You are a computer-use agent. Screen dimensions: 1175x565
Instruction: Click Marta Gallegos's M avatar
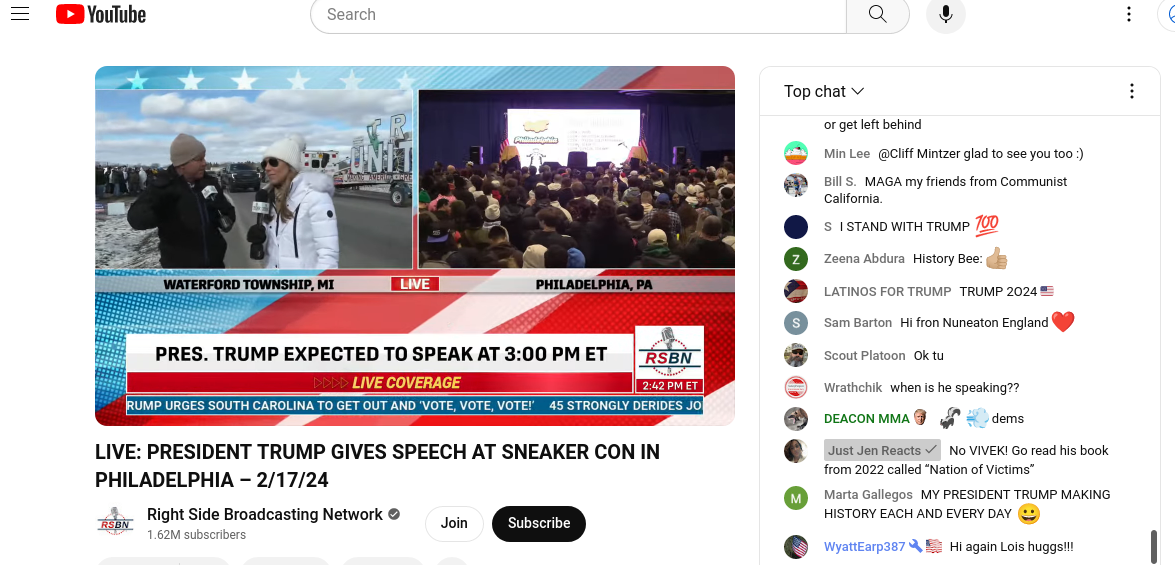(796, 498)
